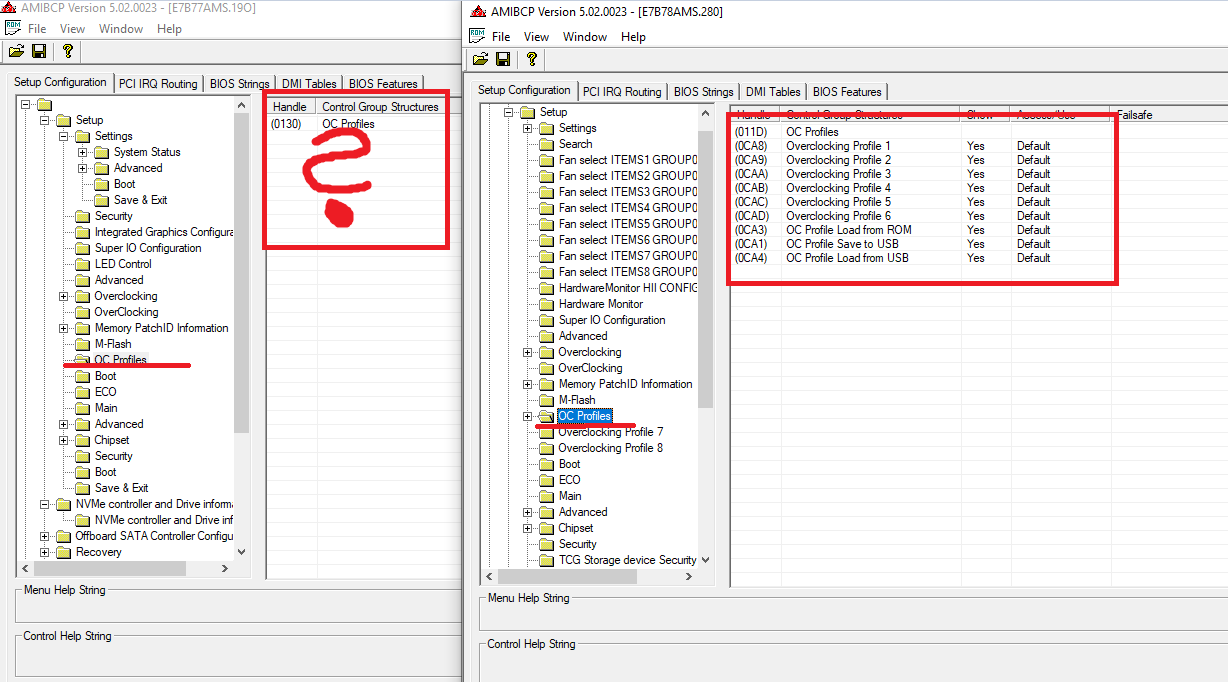Switch to PCI IRQ Routing tab in right window

622,91
